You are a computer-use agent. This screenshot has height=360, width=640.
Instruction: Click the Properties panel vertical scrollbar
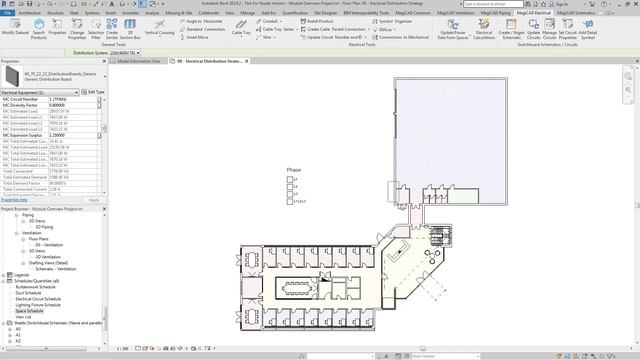pos(104,128)
